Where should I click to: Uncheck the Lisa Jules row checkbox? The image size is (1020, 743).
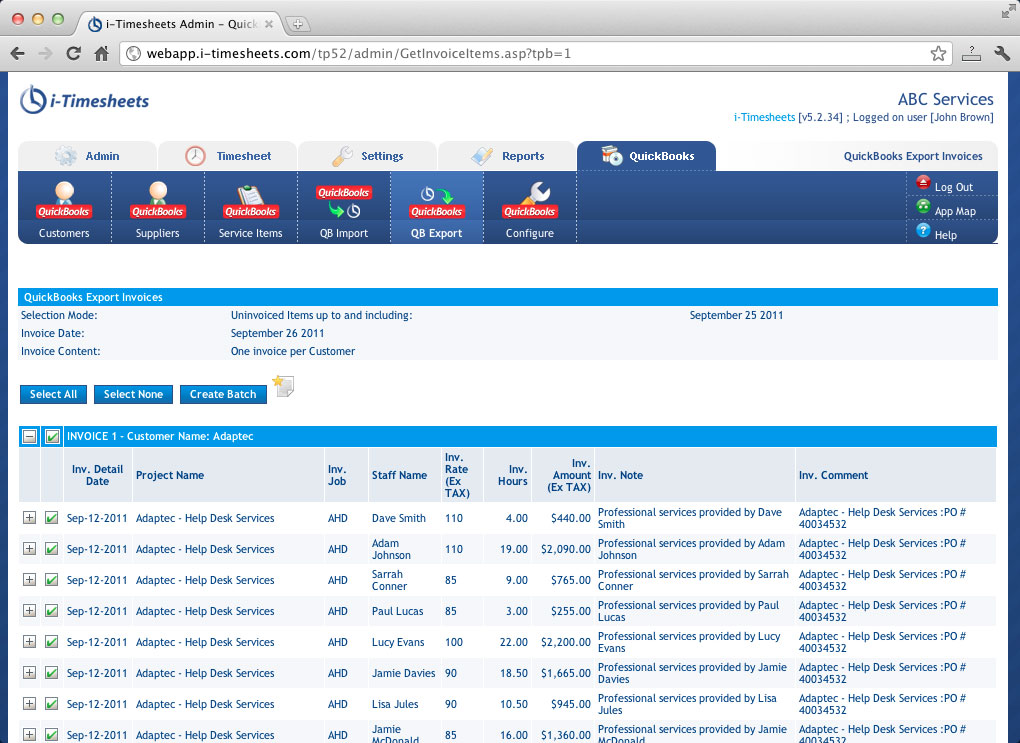[51, 704]
